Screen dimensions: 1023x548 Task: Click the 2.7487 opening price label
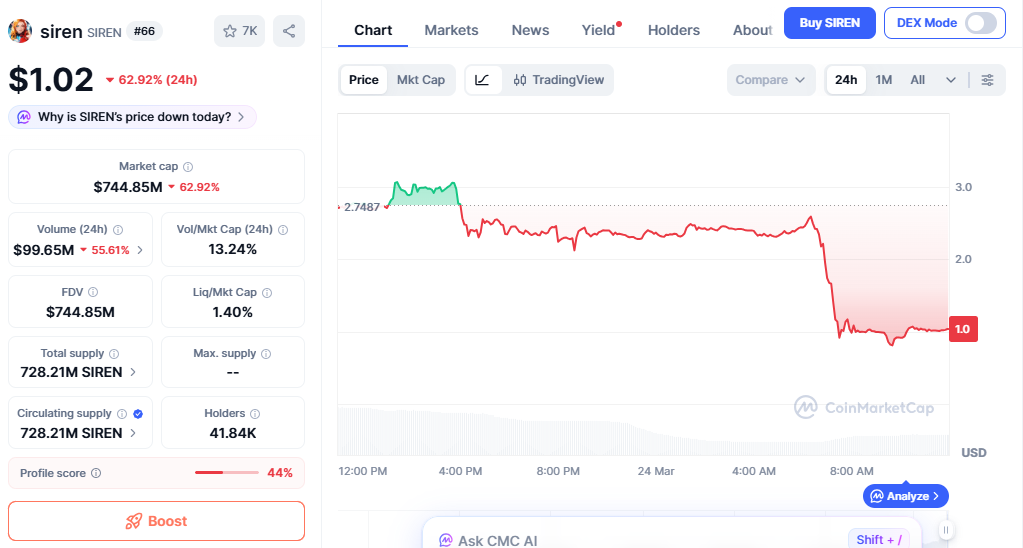(x=362, y=207)
